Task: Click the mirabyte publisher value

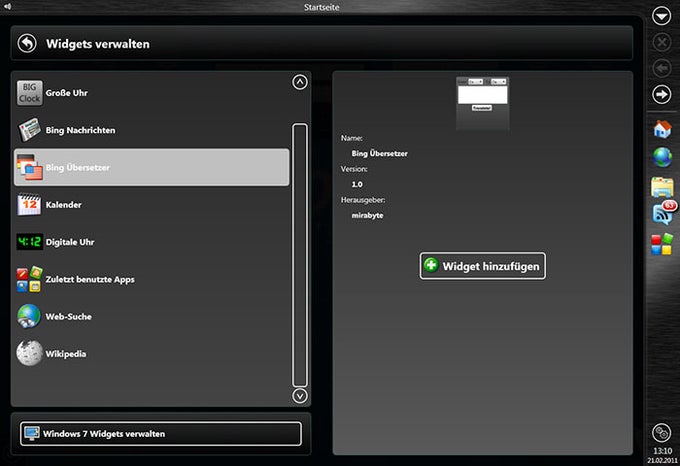Action: coord(367,215)
